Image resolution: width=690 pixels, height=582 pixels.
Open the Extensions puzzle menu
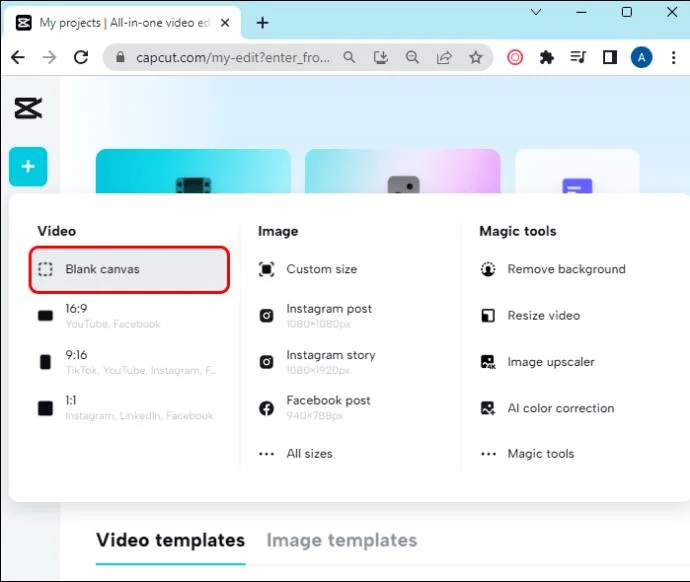[x=547, y=57]
